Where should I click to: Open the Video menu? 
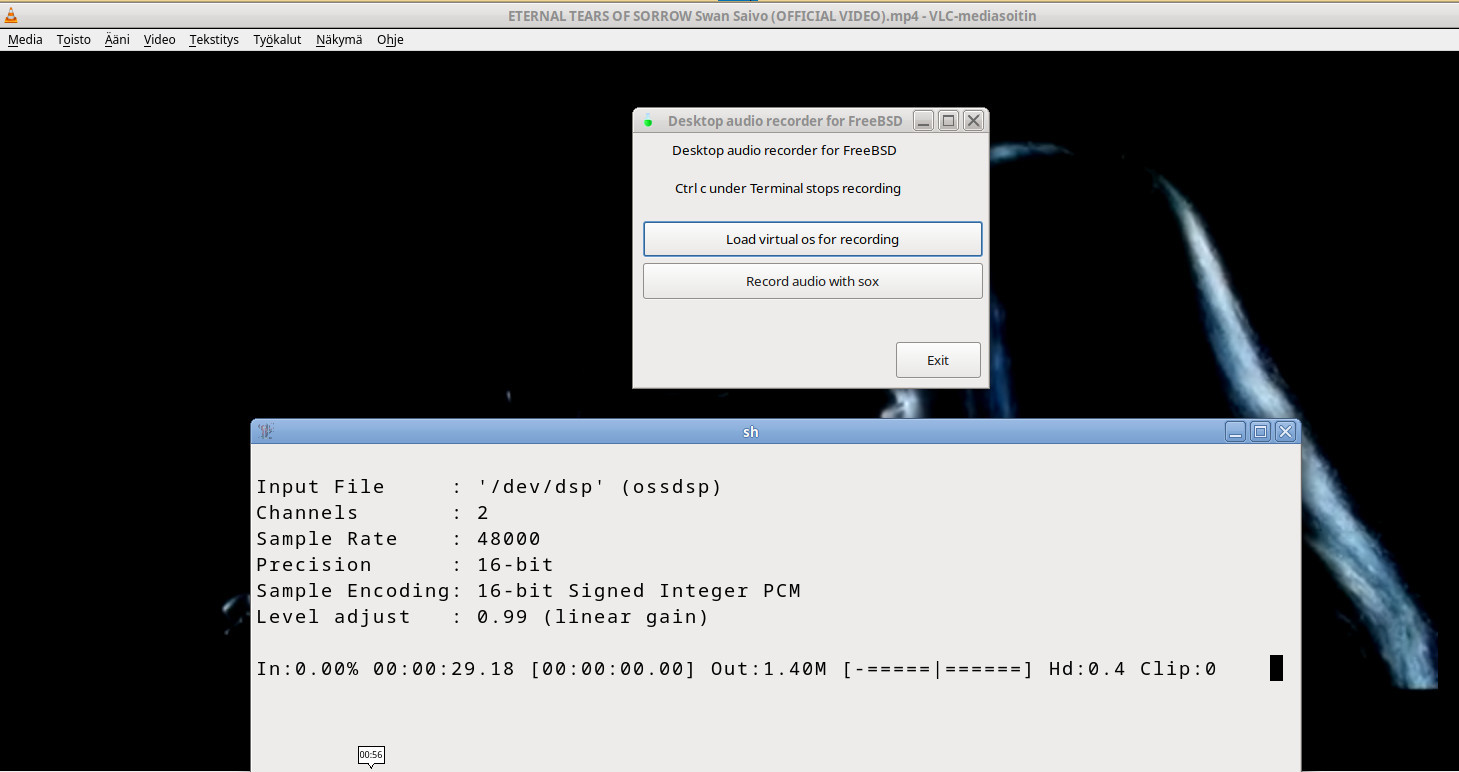point(159,40)
